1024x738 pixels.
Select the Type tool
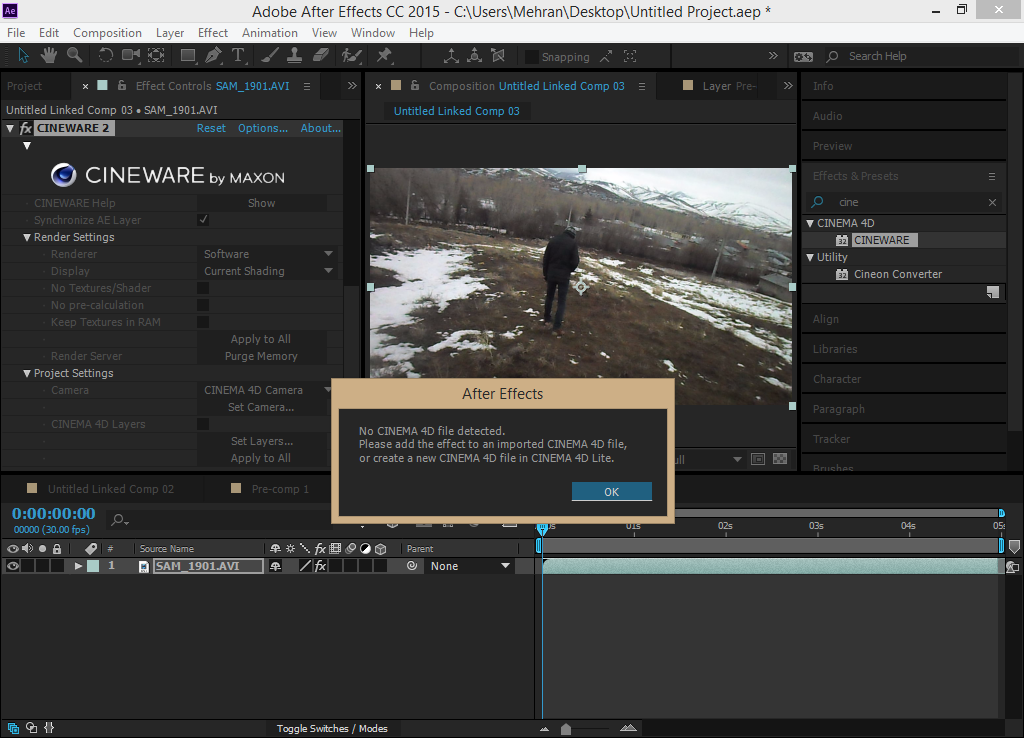click(238, 56)
